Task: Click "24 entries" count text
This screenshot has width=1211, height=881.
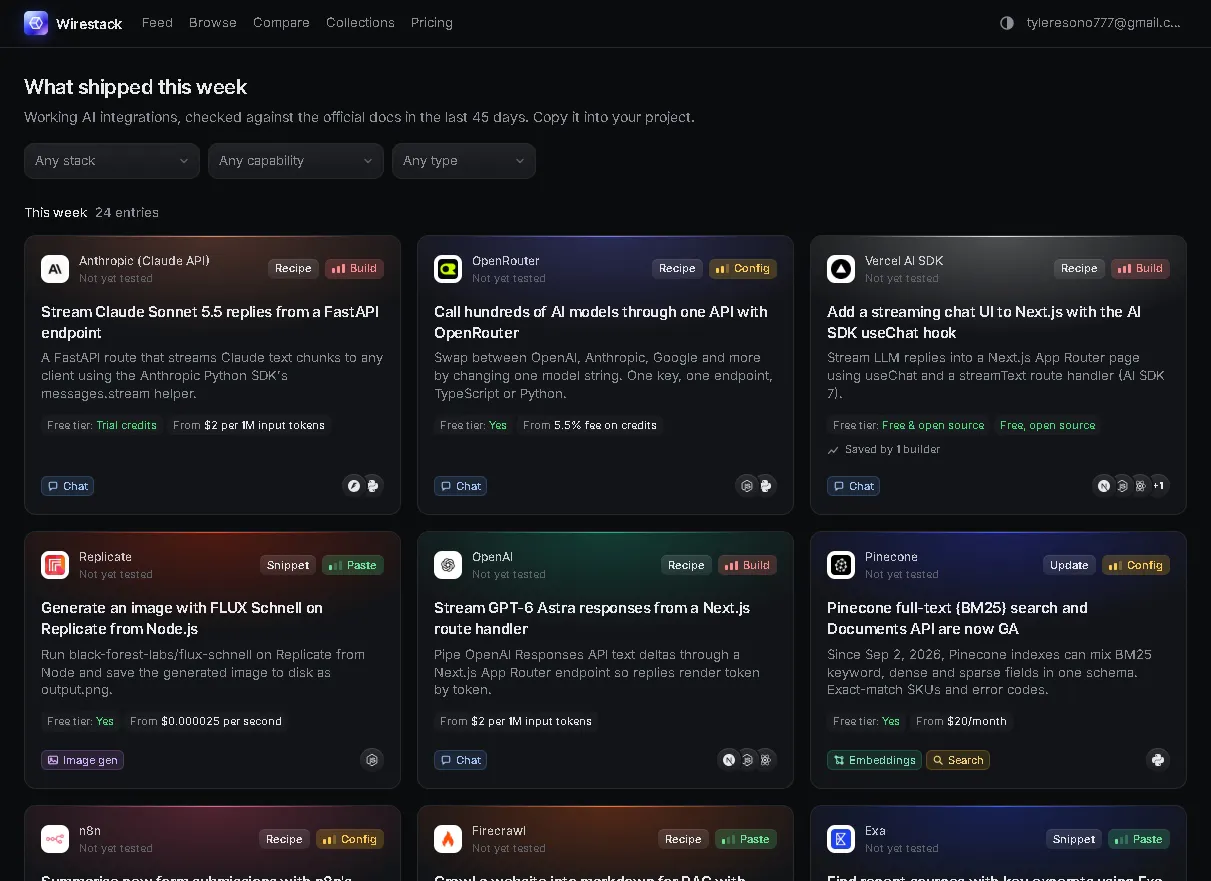Action: tap(127, 213)
